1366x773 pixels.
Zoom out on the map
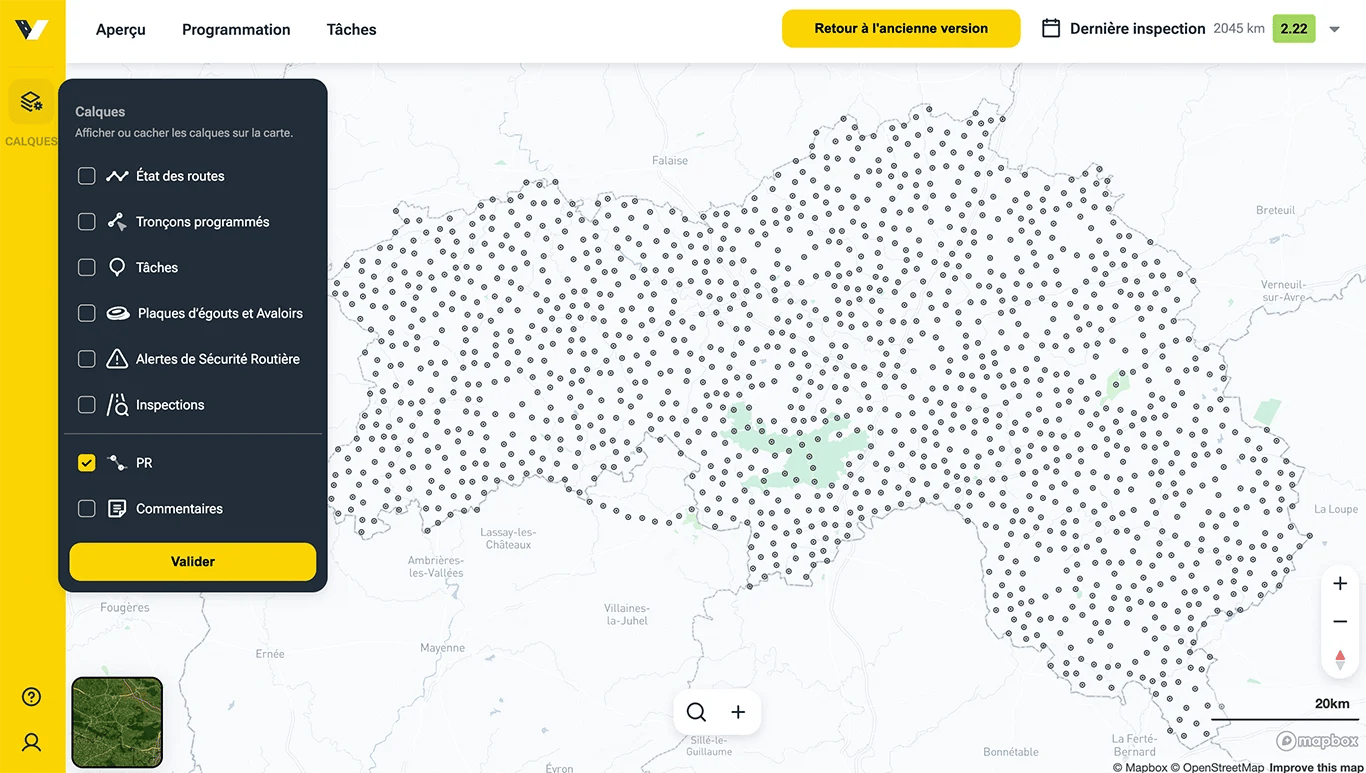[1340, 622]
